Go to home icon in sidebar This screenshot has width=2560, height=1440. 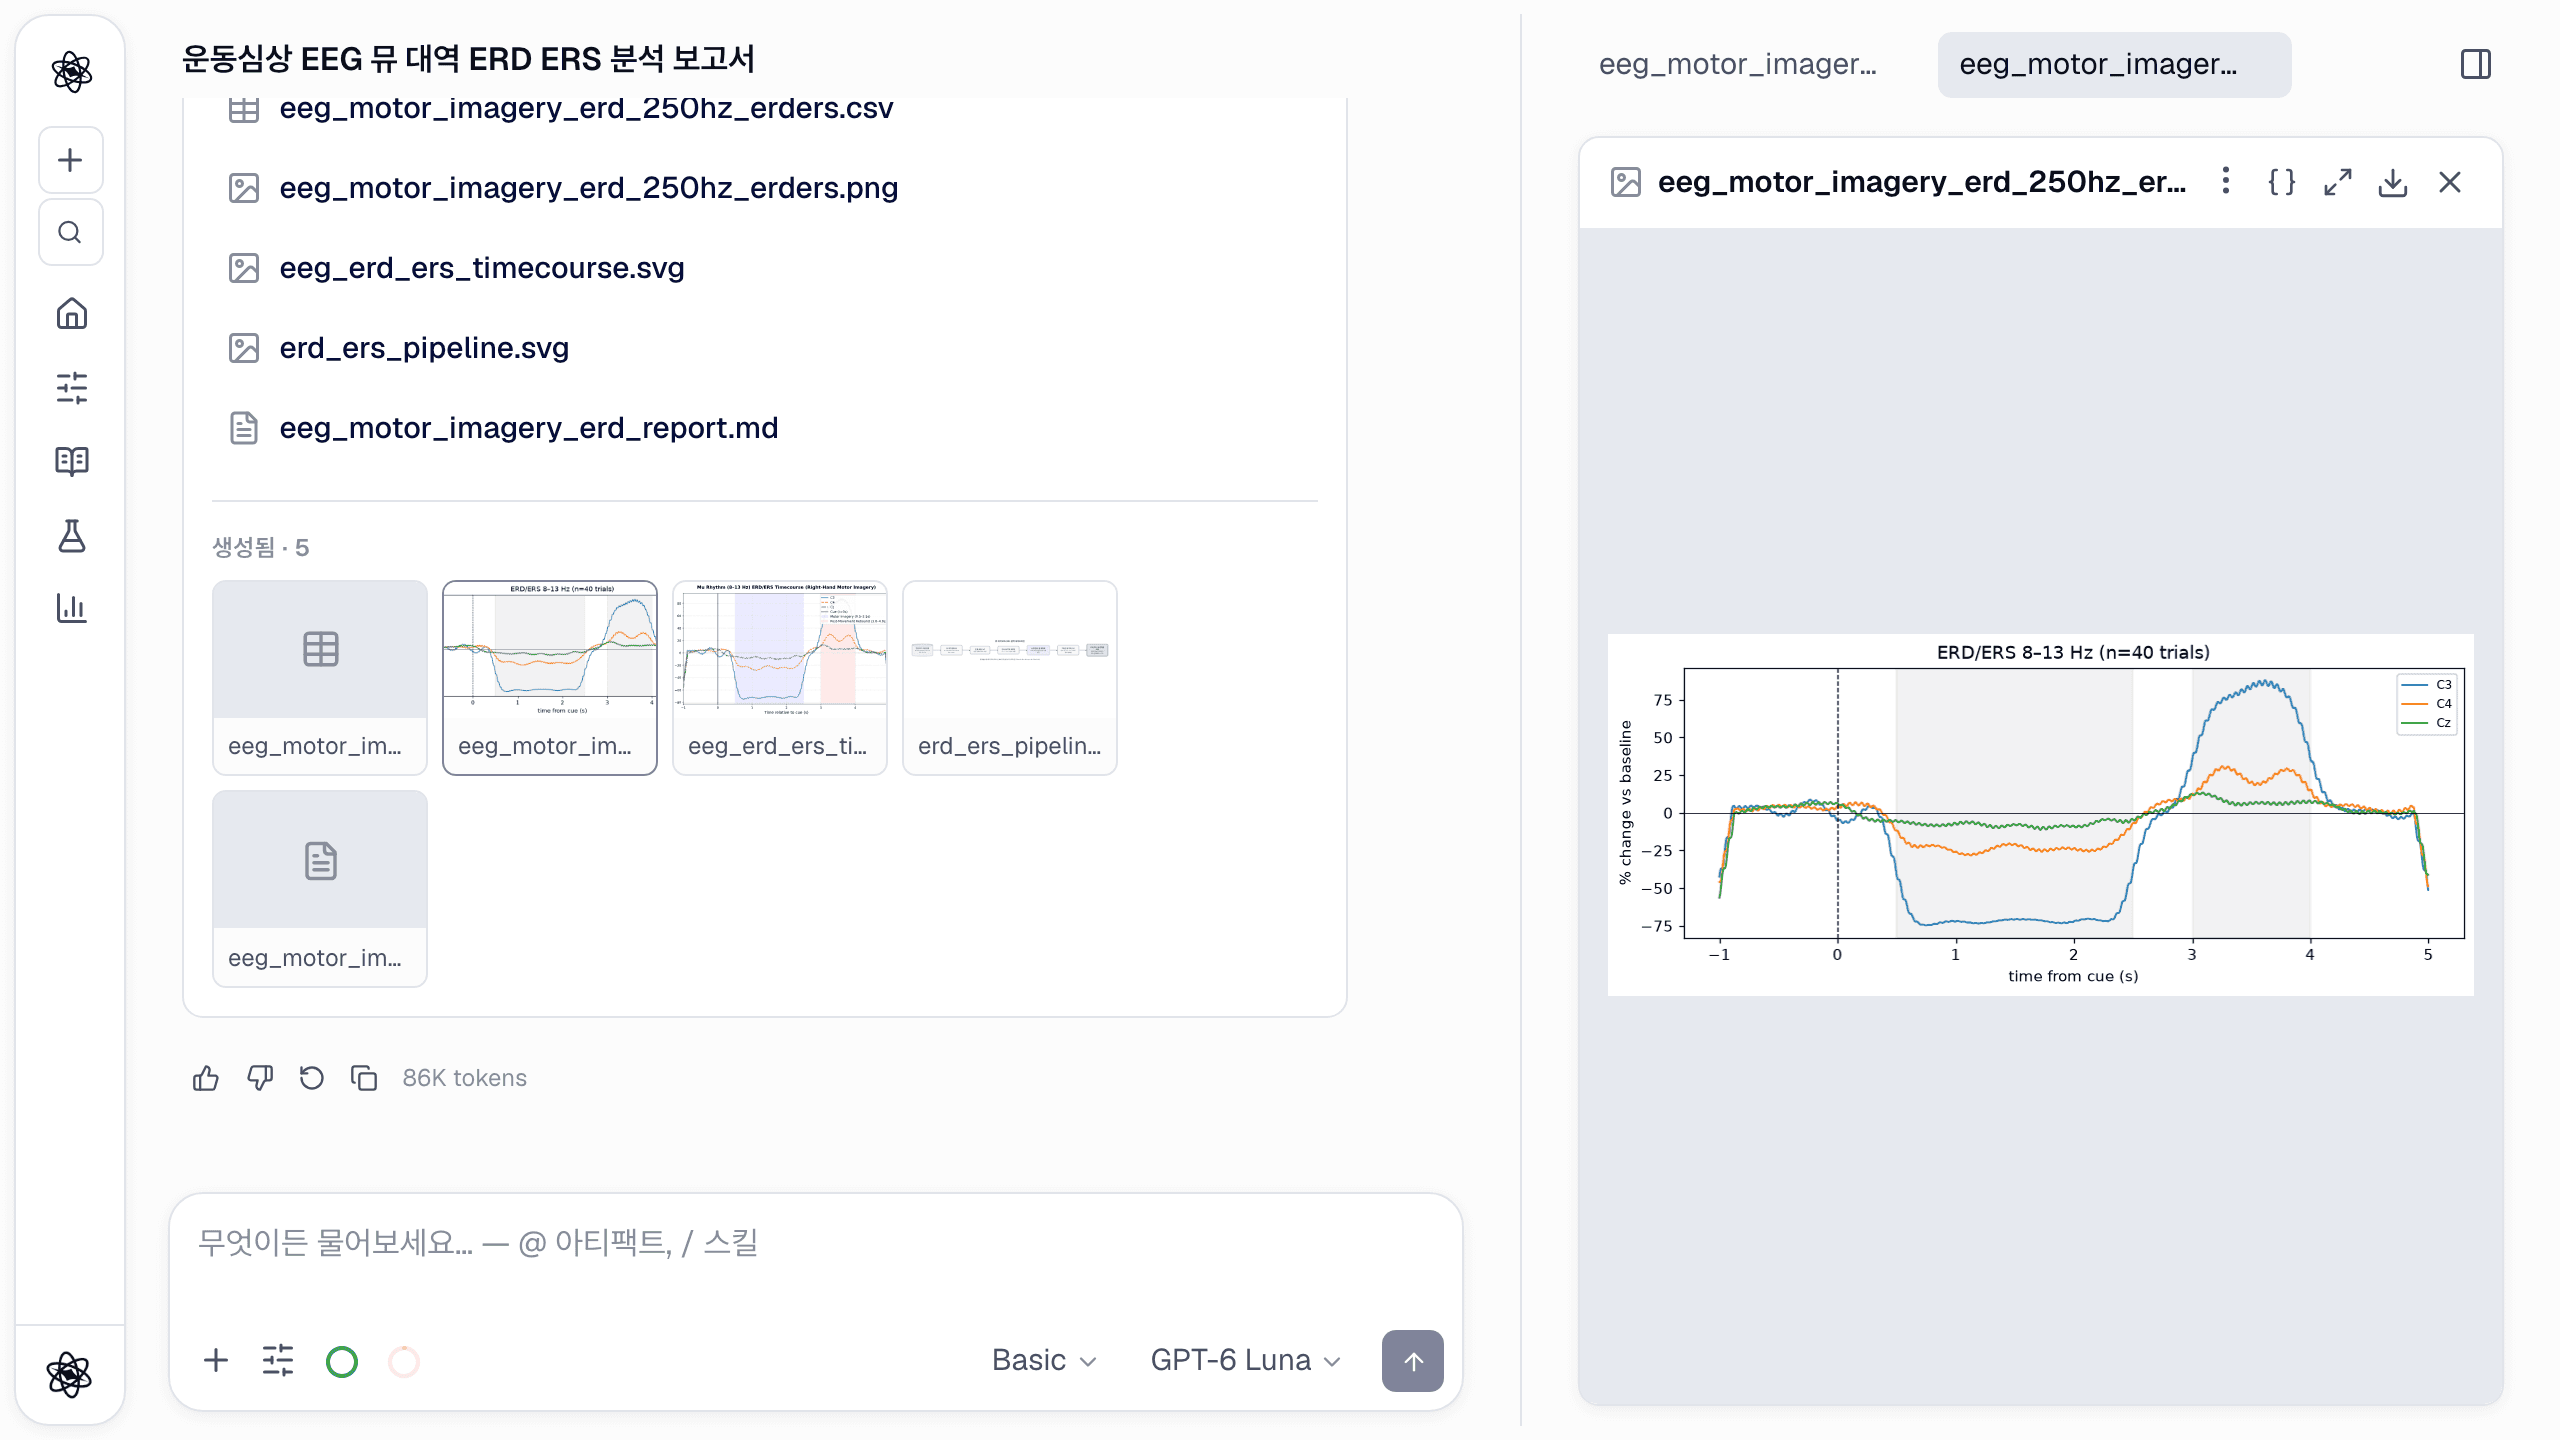pos(71,314)
